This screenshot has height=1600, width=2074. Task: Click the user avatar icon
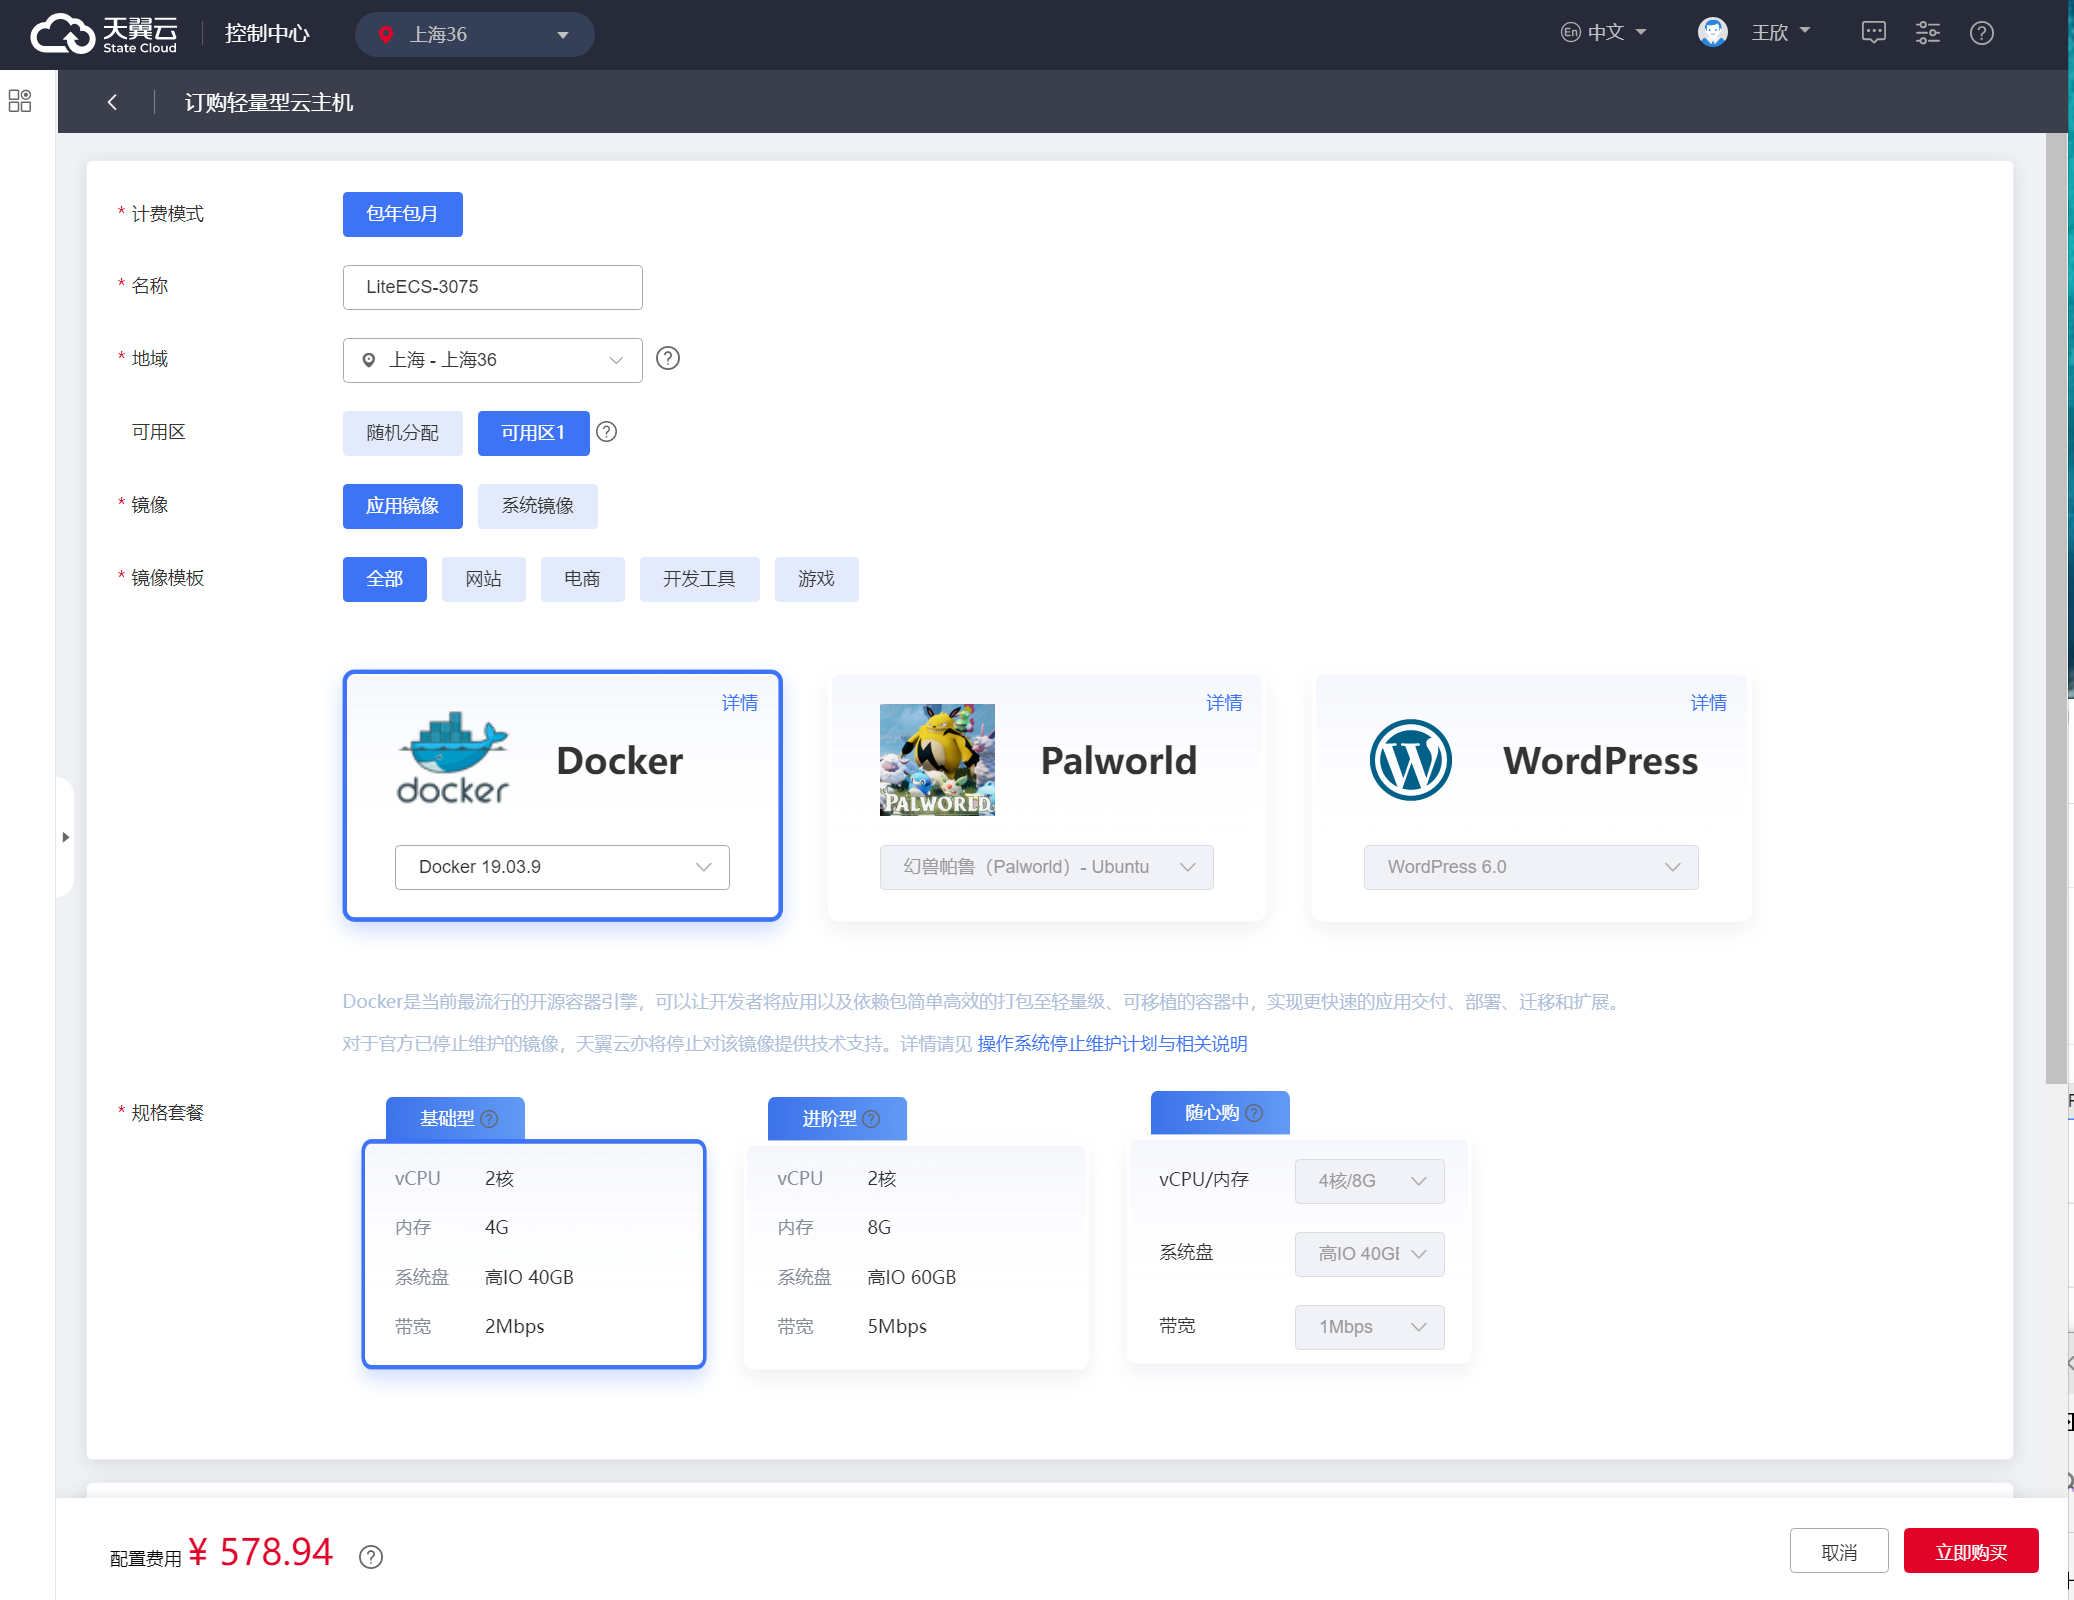(x=1712, y=33)
